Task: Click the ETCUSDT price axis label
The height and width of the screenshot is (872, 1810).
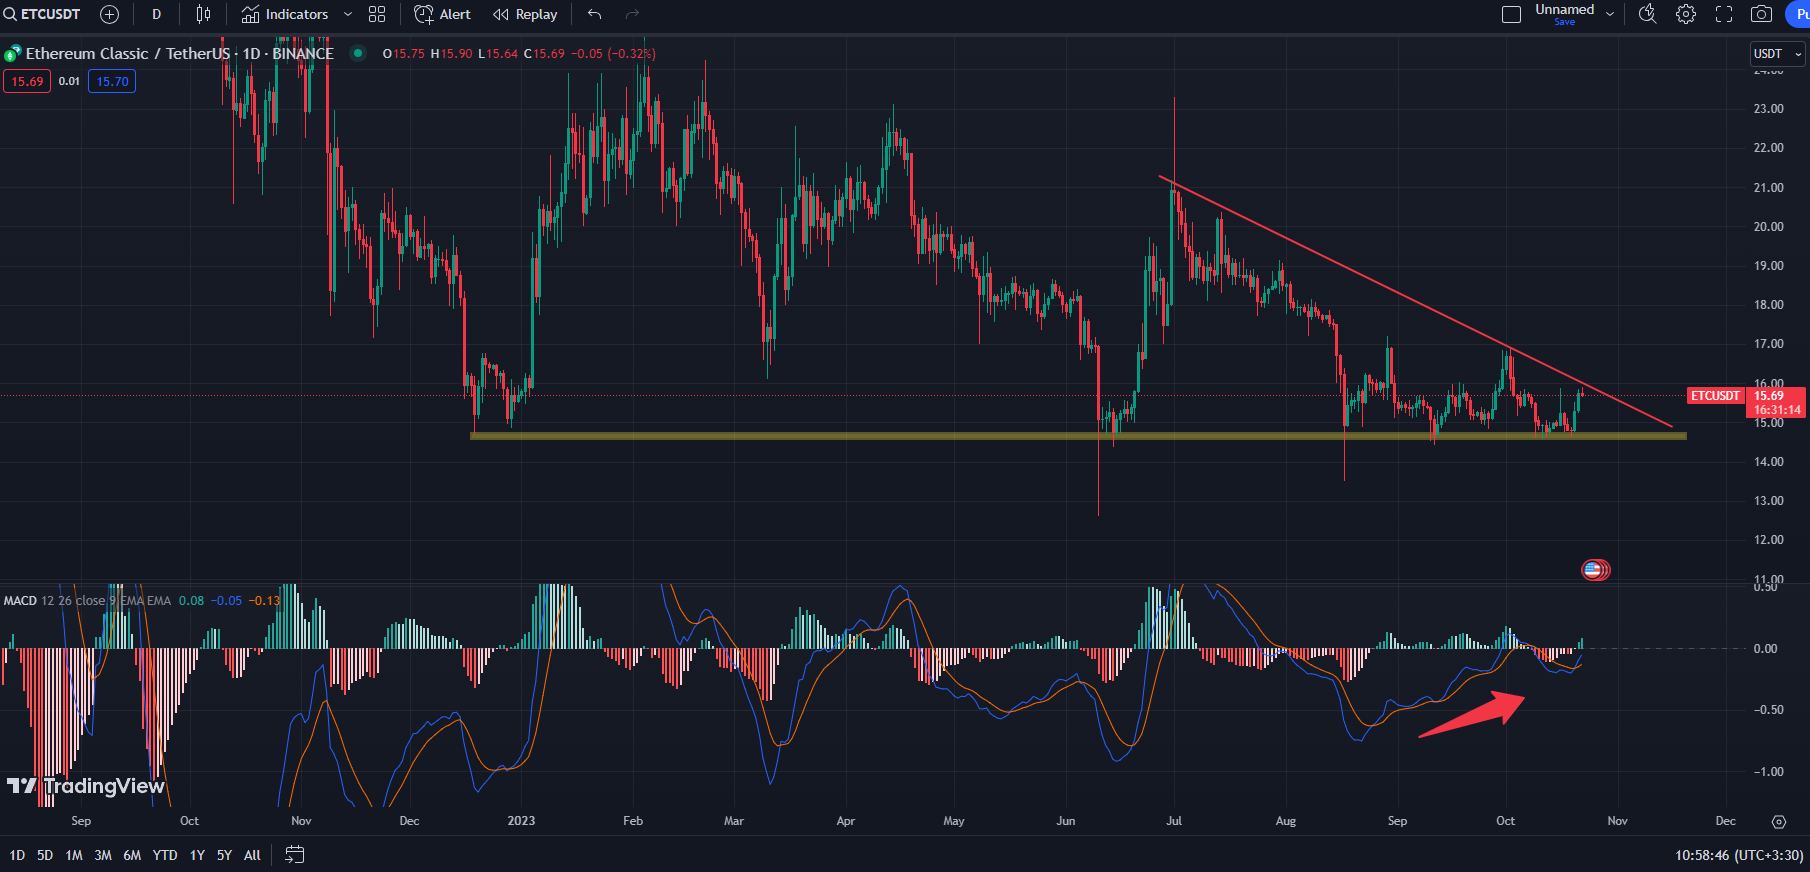Action: (x=1715, y=396)
